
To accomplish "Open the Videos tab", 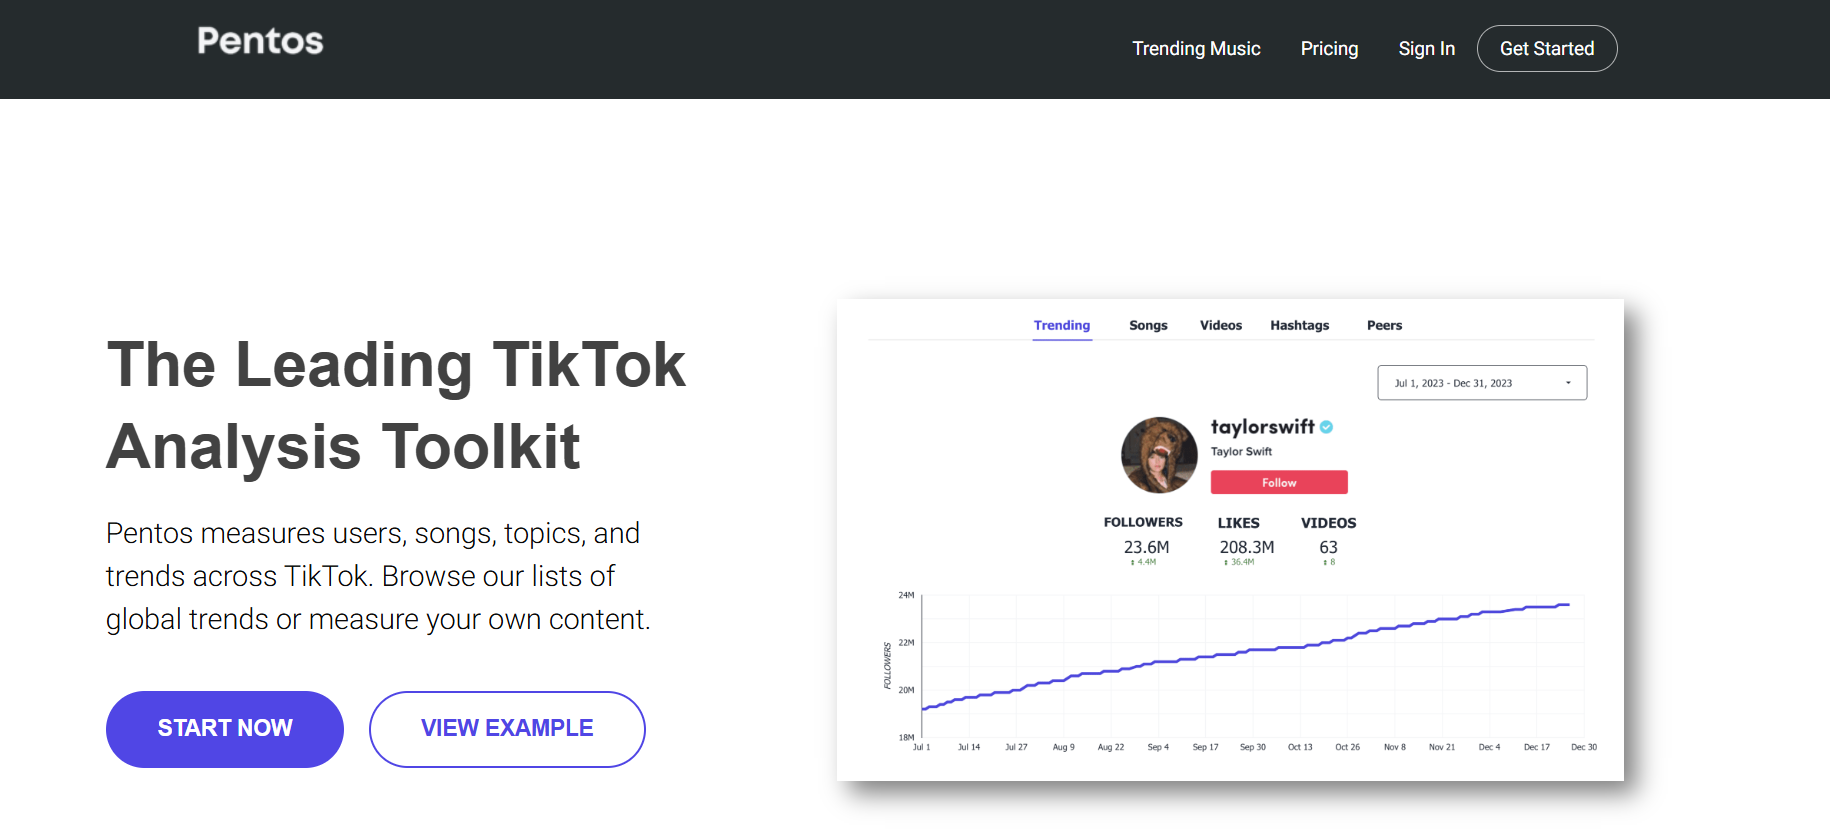I will pos(1220,326).
